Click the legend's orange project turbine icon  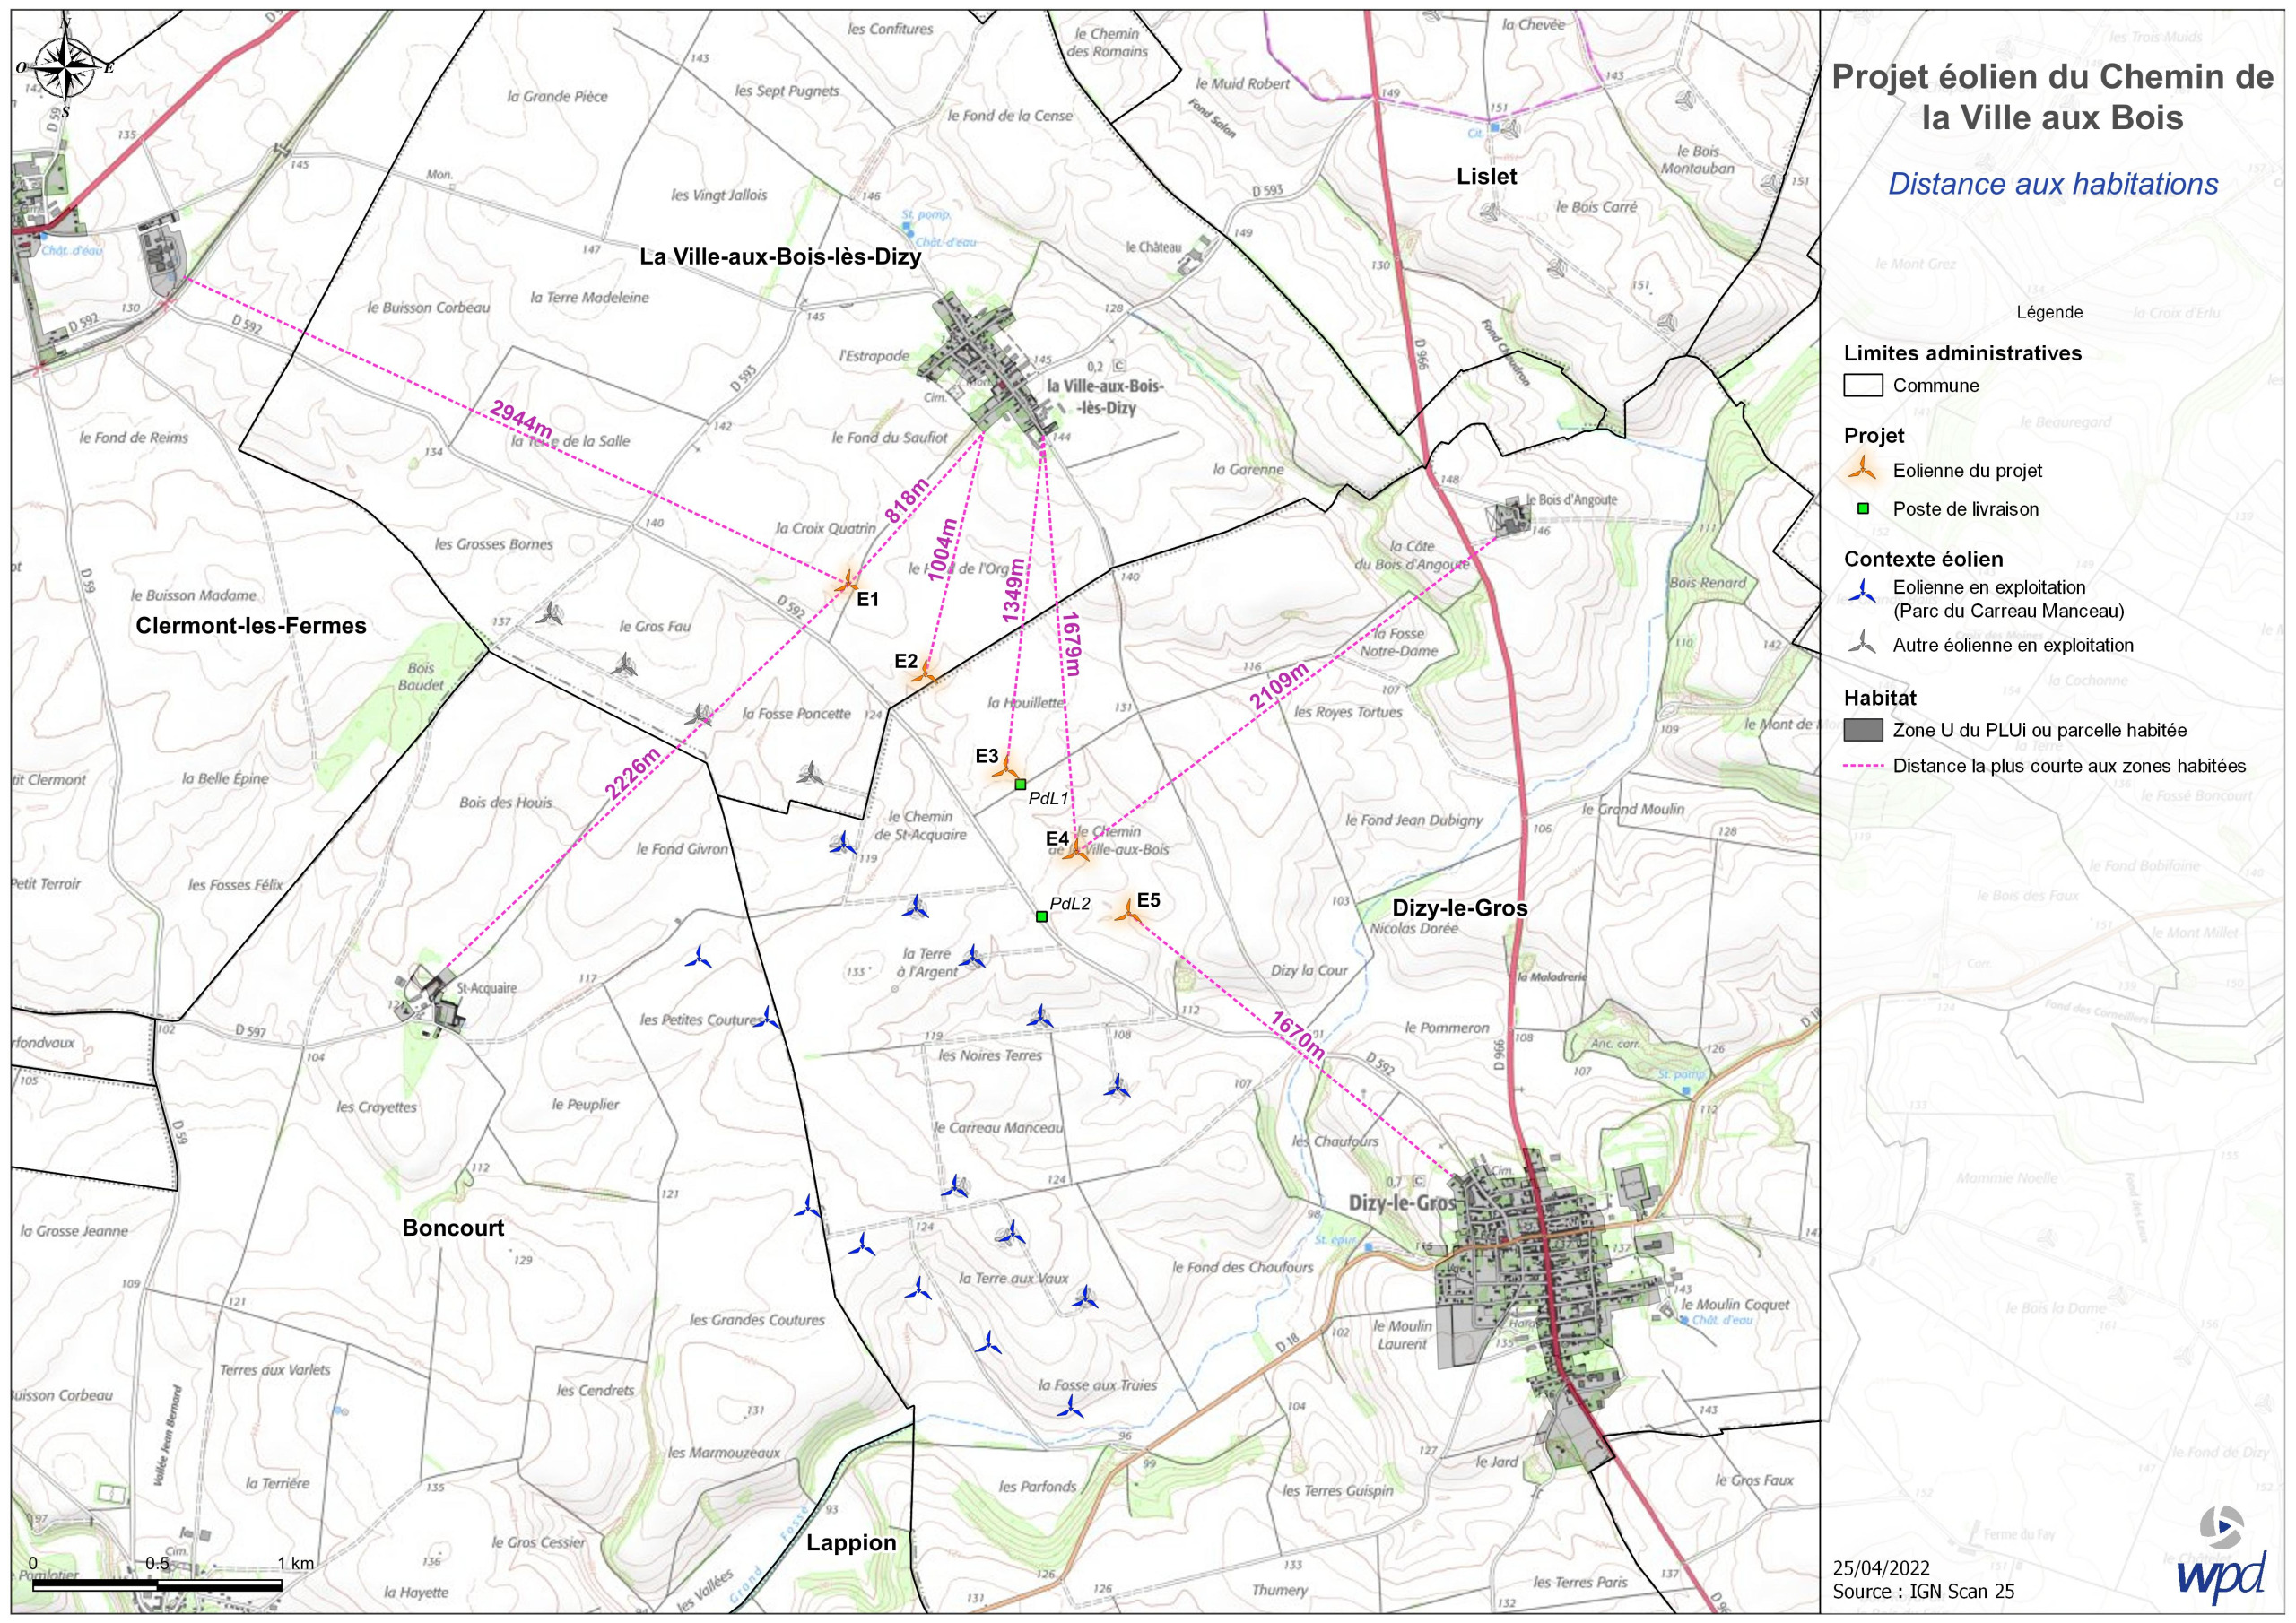tap(1861, 469)
